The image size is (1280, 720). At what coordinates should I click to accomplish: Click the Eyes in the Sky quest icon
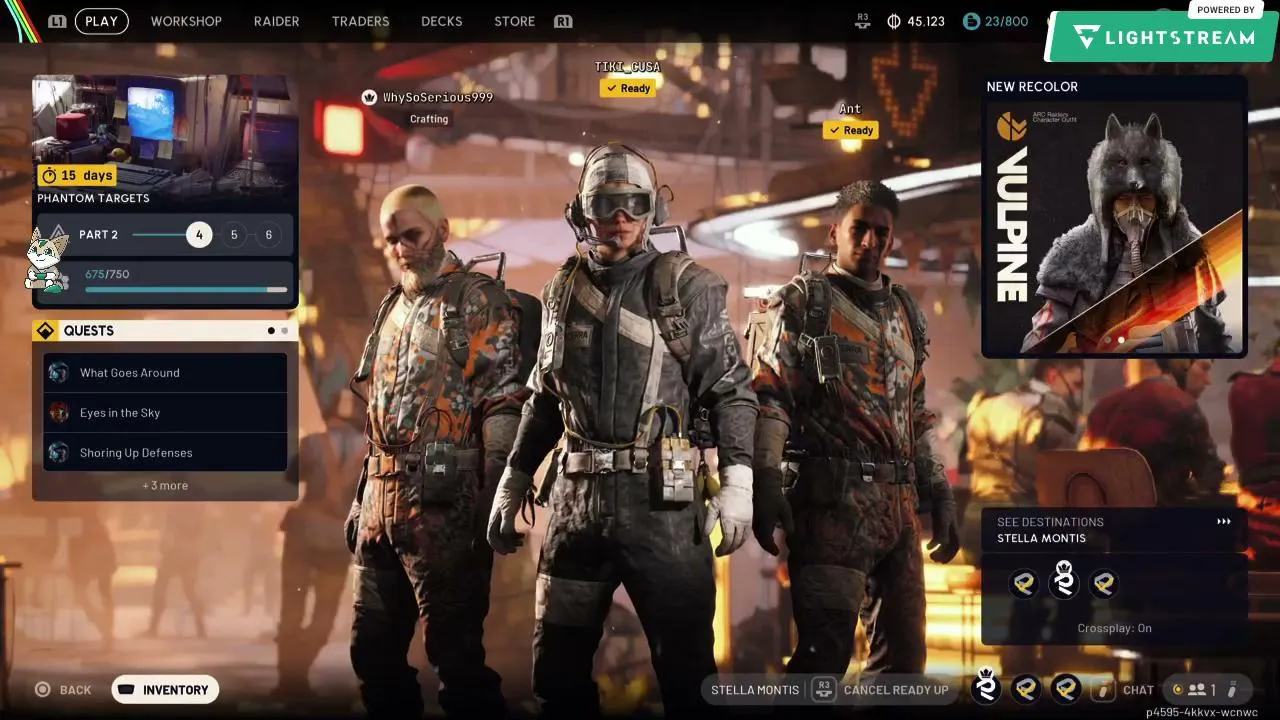point(59,413)
